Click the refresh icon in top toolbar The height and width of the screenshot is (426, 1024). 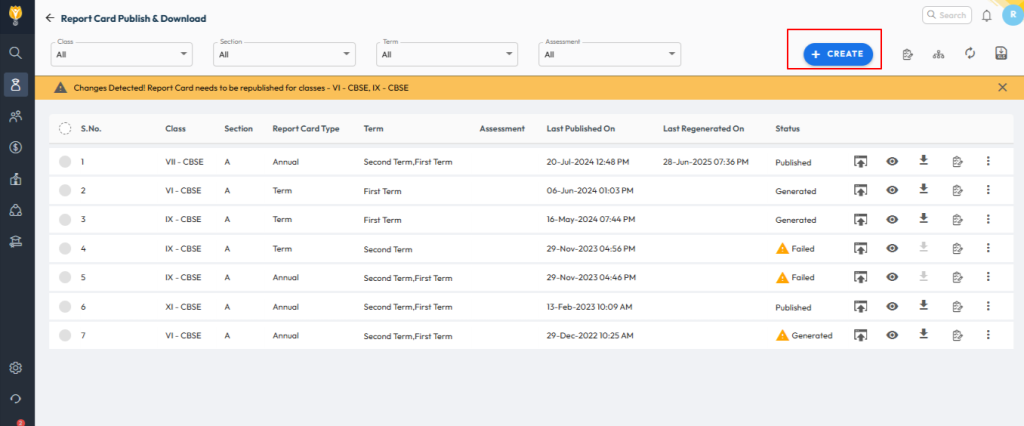(969, 53)
